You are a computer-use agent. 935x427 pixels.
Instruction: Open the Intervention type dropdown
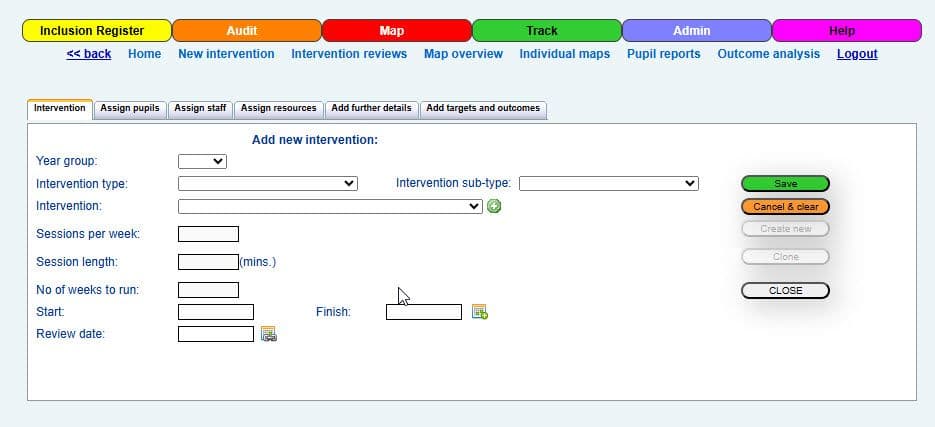268,184
